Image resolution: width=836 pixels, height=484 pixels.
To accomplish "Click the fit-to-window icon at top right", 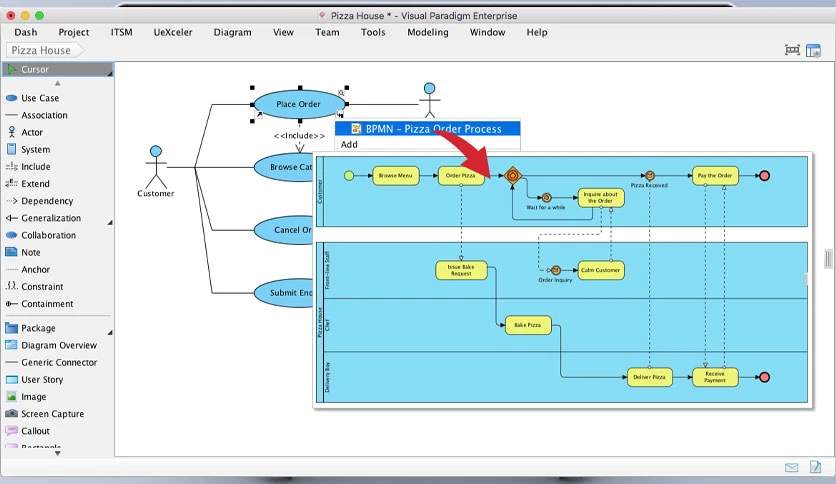I will pos(792,50).
